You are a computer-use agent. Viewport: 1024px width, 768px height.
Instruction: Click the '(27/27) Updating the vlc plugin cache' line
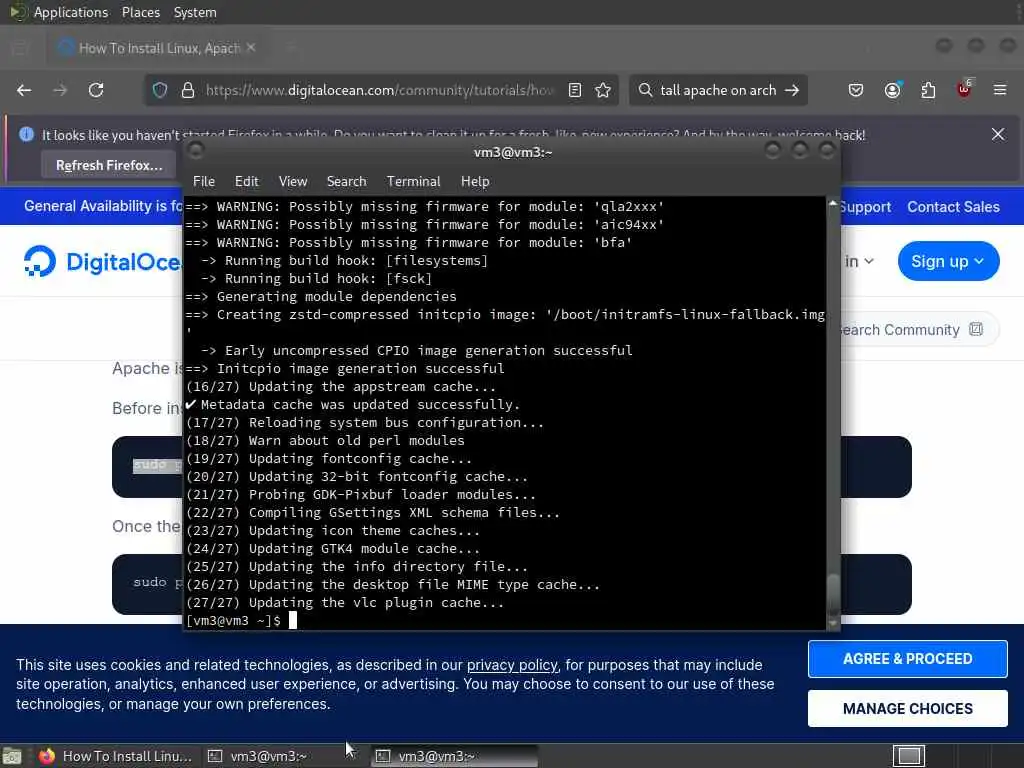pyautogui.click(x=345, y=603)
